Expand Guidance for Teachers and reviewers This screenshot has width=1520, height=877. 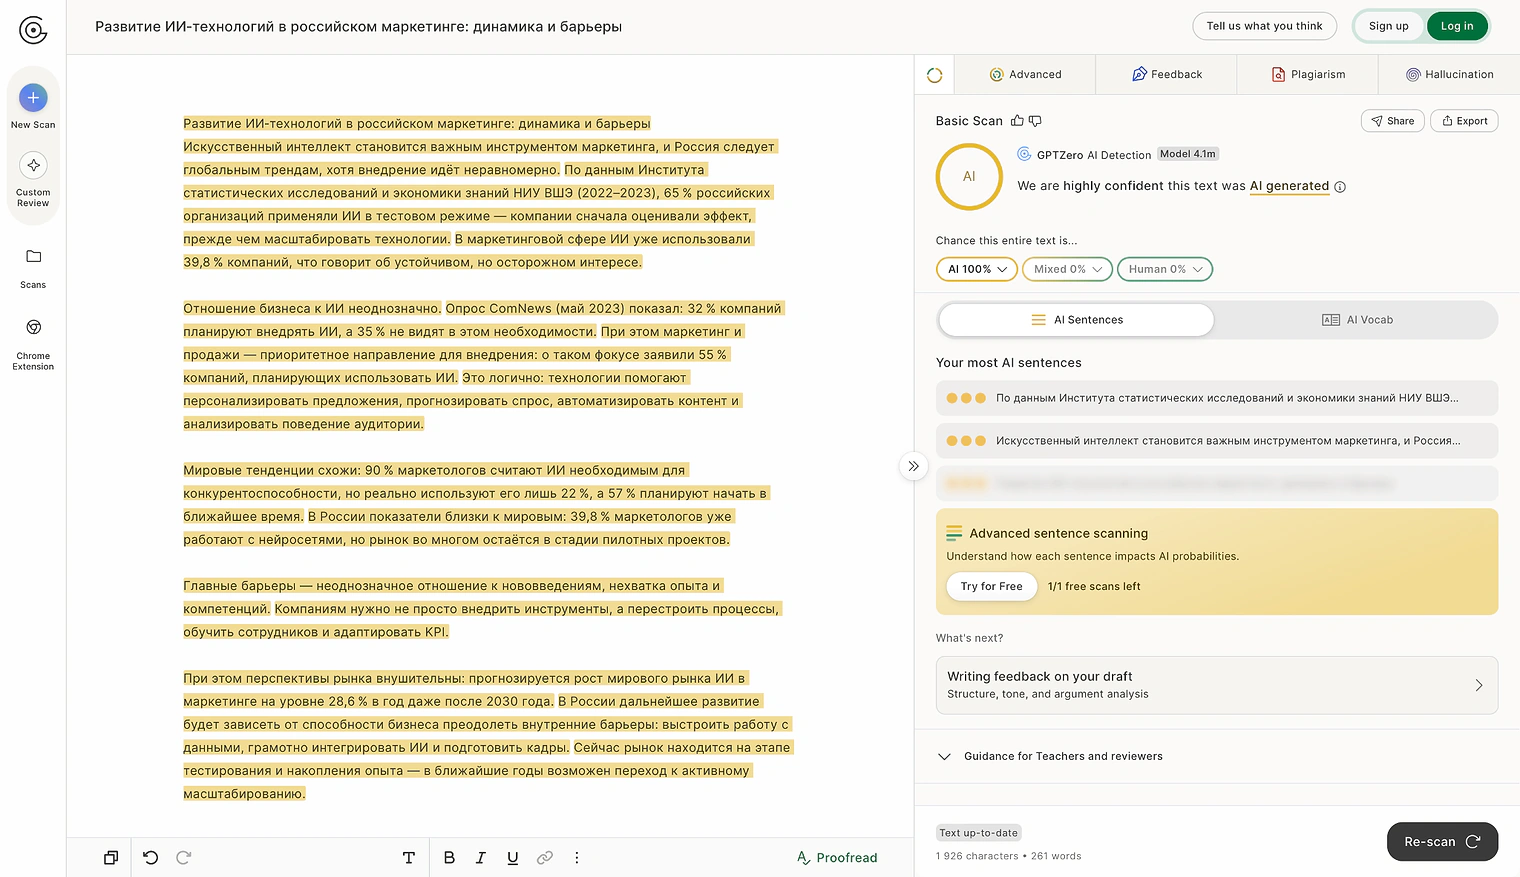tap(1217, 756)
